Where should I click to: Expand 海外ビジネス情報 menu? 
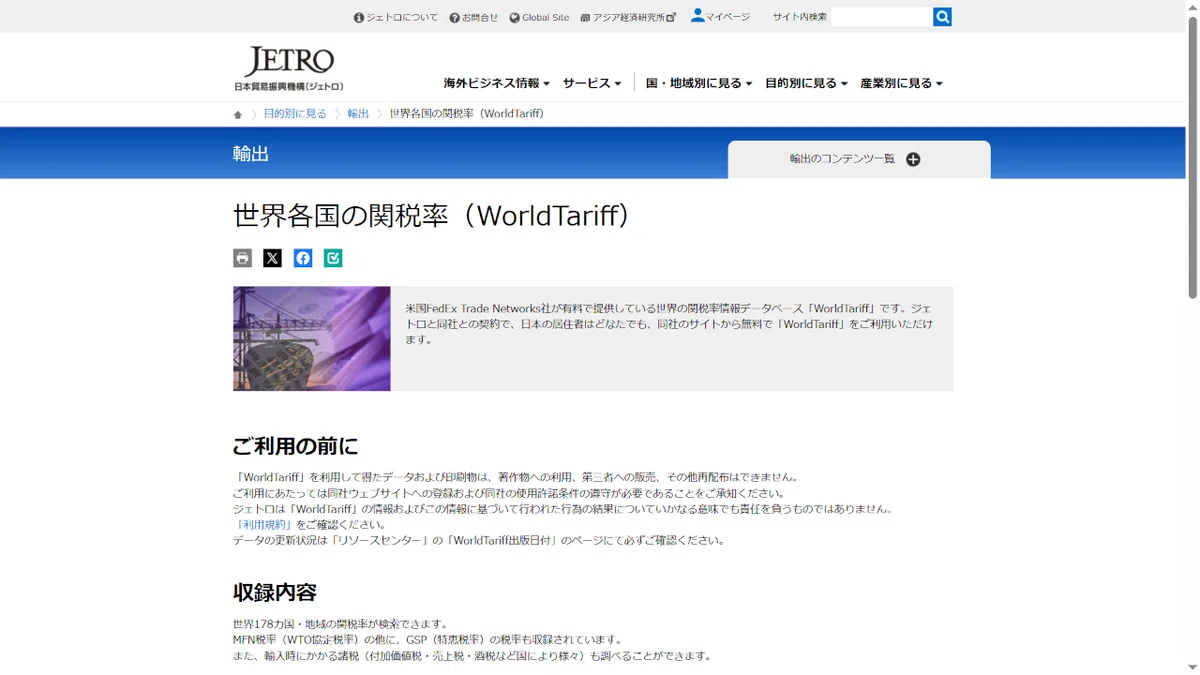click(x=497, y=83)
